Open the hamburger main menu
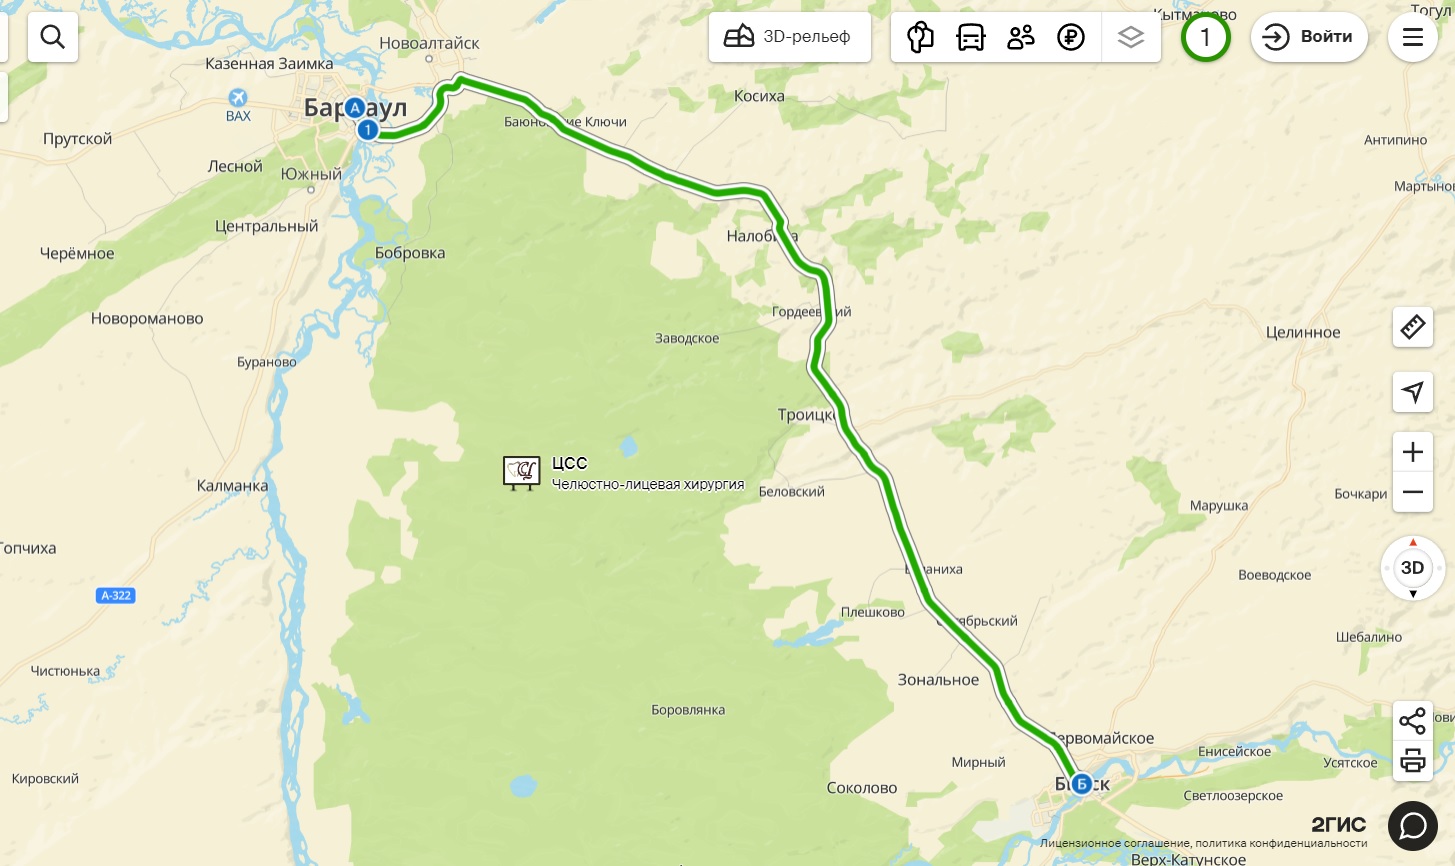This screenshot has height=866, width=1455. tap(1413, 37)
